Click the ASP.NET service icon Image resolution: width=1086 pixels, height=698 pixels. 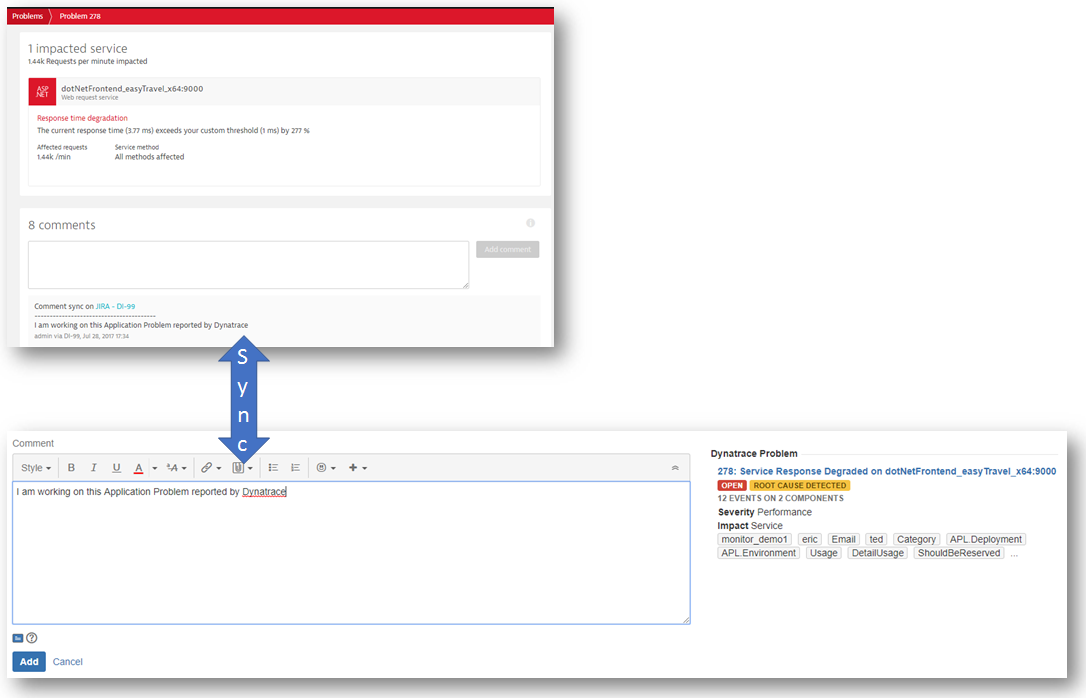(x=42, y=91)
